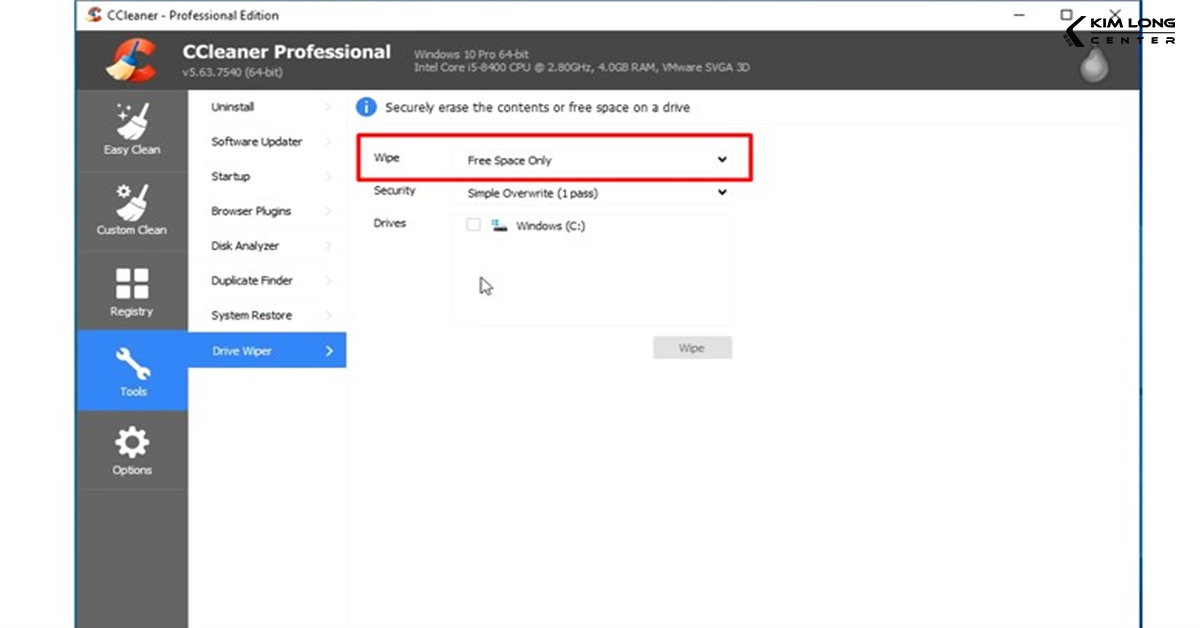Select System Restore from tools list
Screen dimensions: 1200x628
[x=251, y=316]
